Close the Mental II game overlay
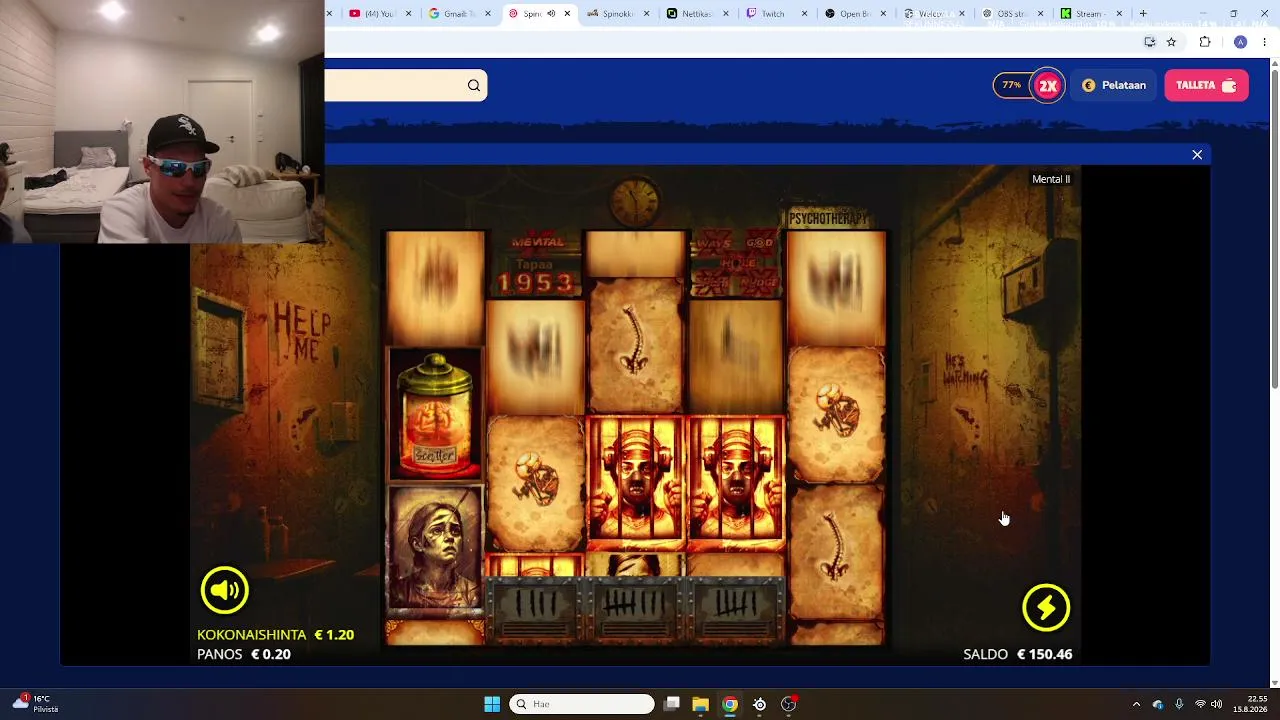The width and height of the screenshot is (1280, 720). click(x=1197, y=155)
